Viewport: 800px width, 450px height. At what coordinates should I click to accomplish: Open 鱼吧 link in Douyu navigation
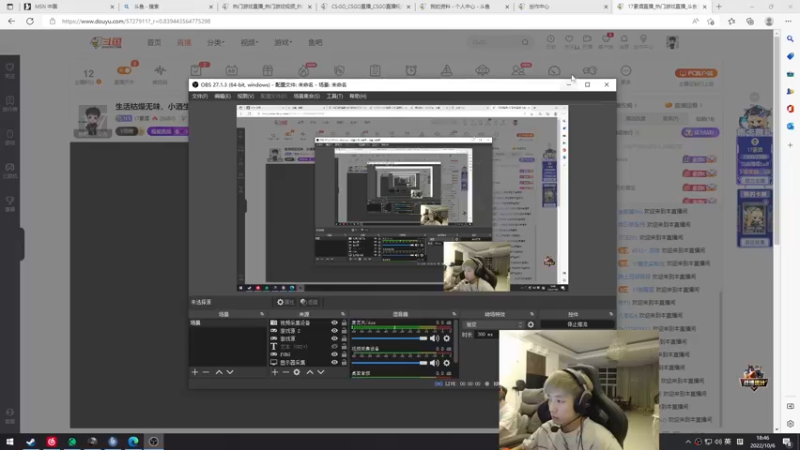(x=315, y=42)
